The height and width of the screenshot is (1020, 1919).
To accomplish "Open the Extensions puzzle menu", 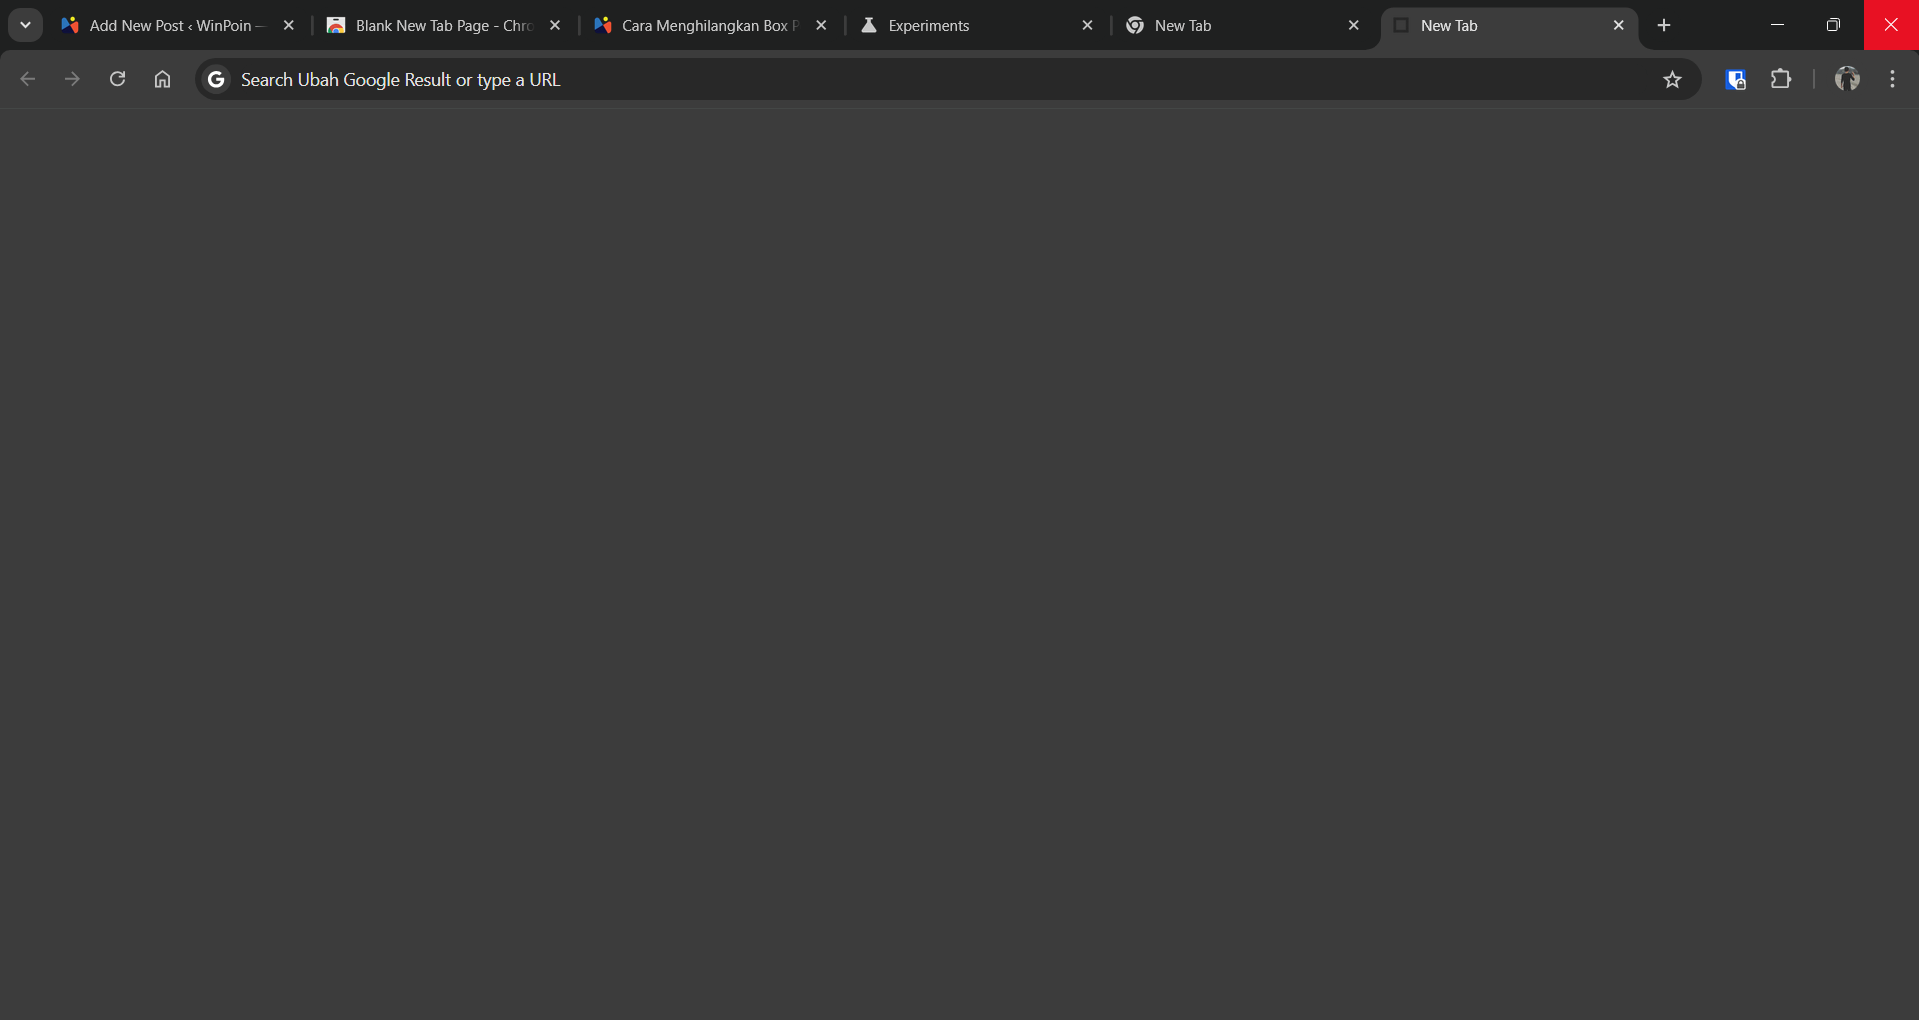I will pyautogui.click(x=1781, y=79).
